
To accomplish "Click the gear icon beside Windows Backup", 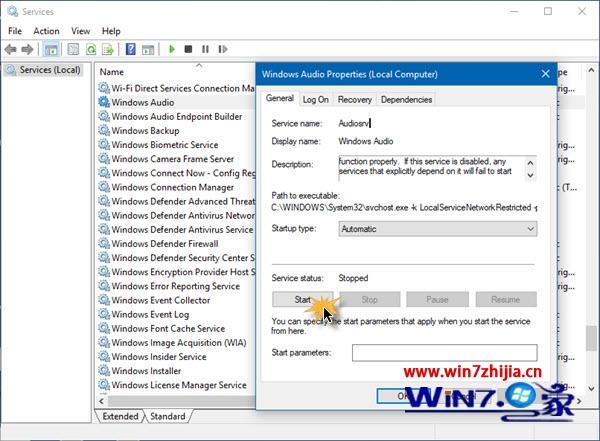I will coord(104,131).
